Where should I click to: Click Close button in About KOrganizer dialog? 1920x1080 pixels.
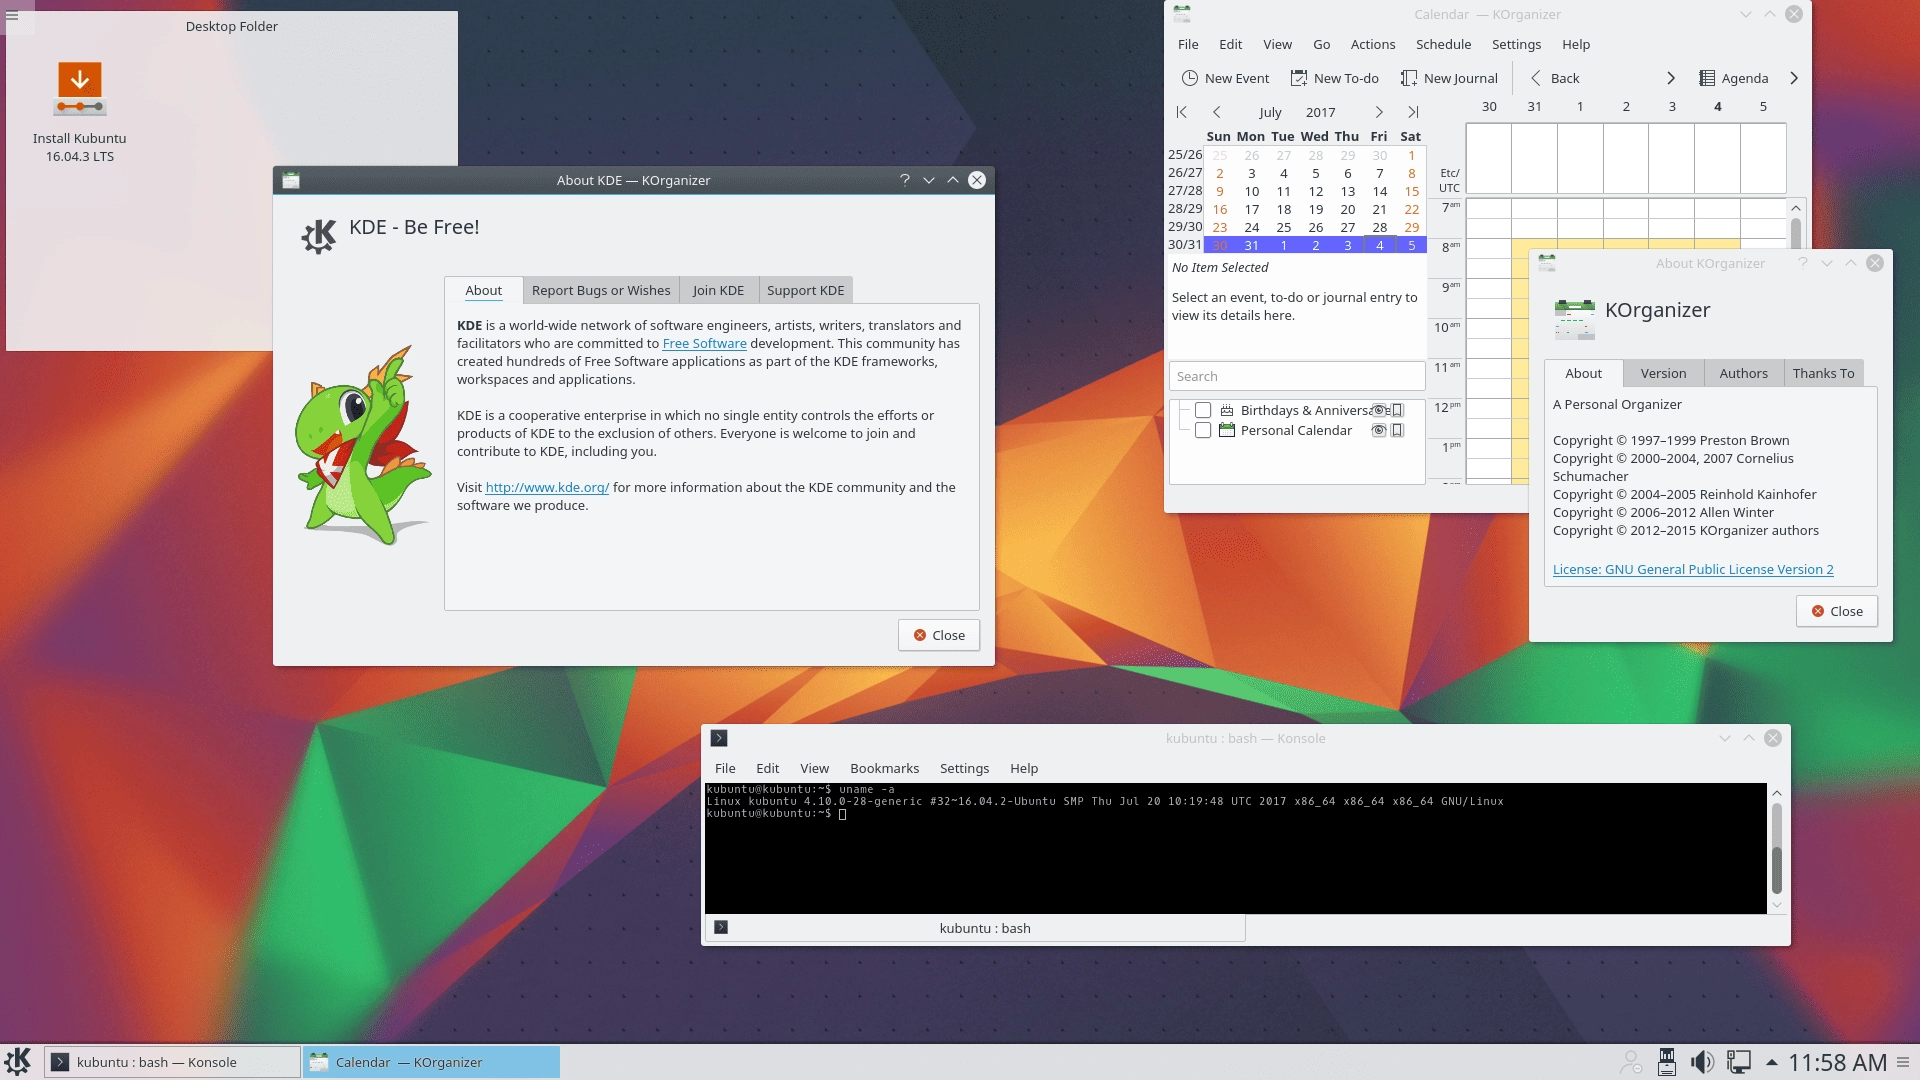click(1836, 611)
